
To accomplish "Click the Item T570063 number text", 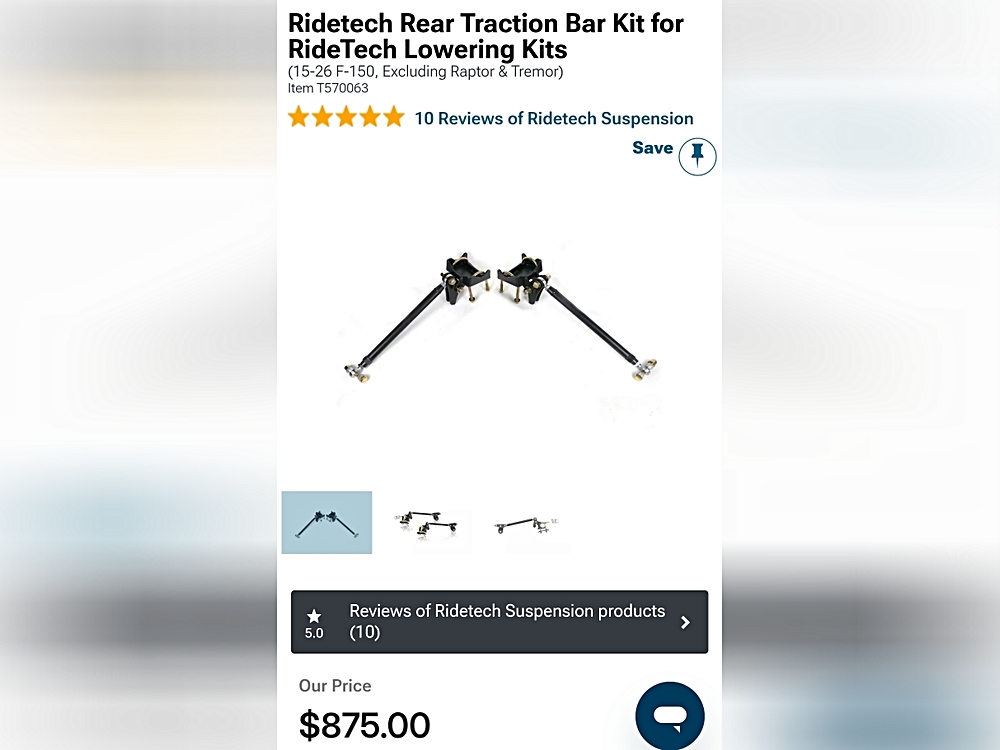I will [328, 89].
